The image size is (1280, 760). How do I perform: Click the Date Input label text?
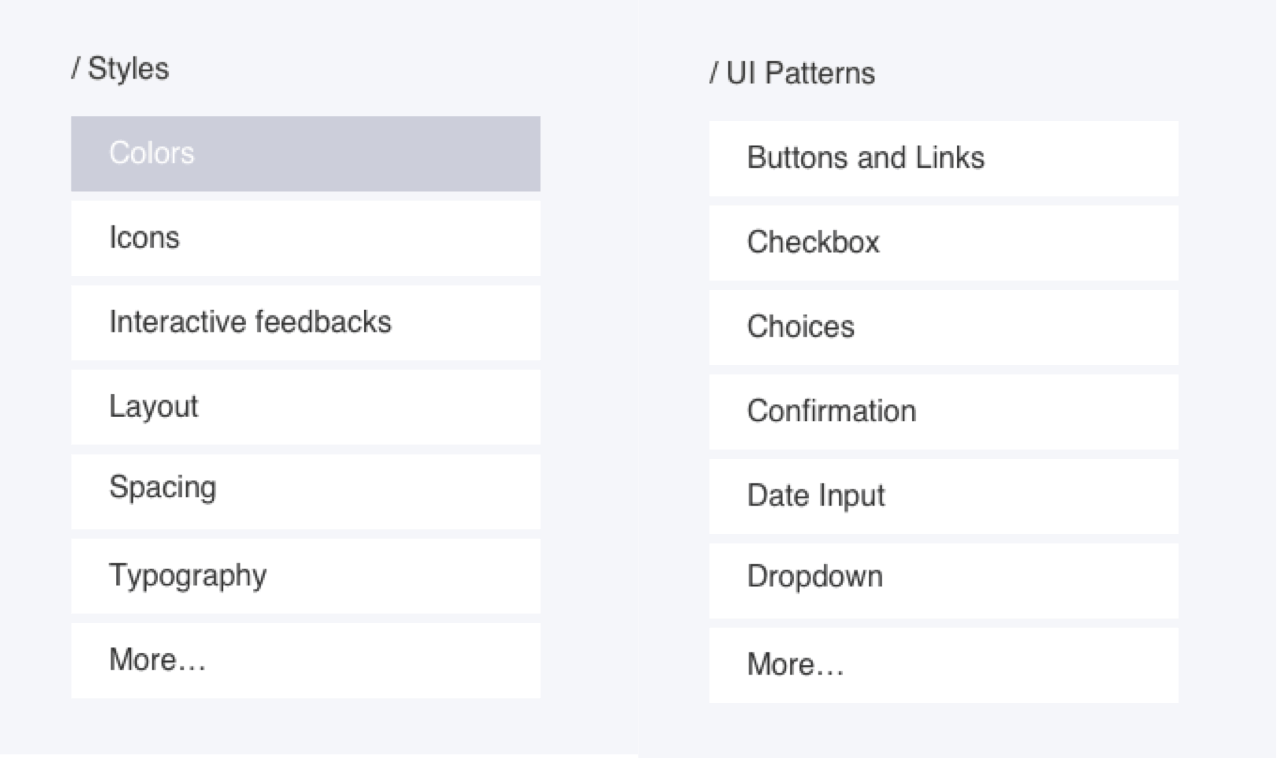(x=816, y=496)
